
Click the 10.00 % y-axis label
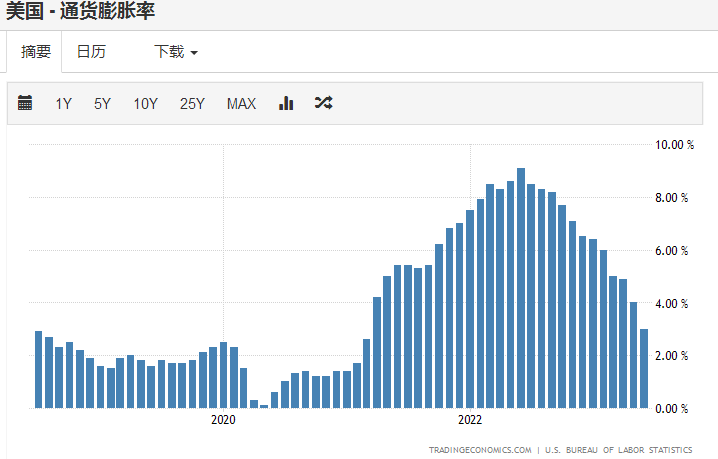pyautogui.click(x=674, y=145)
